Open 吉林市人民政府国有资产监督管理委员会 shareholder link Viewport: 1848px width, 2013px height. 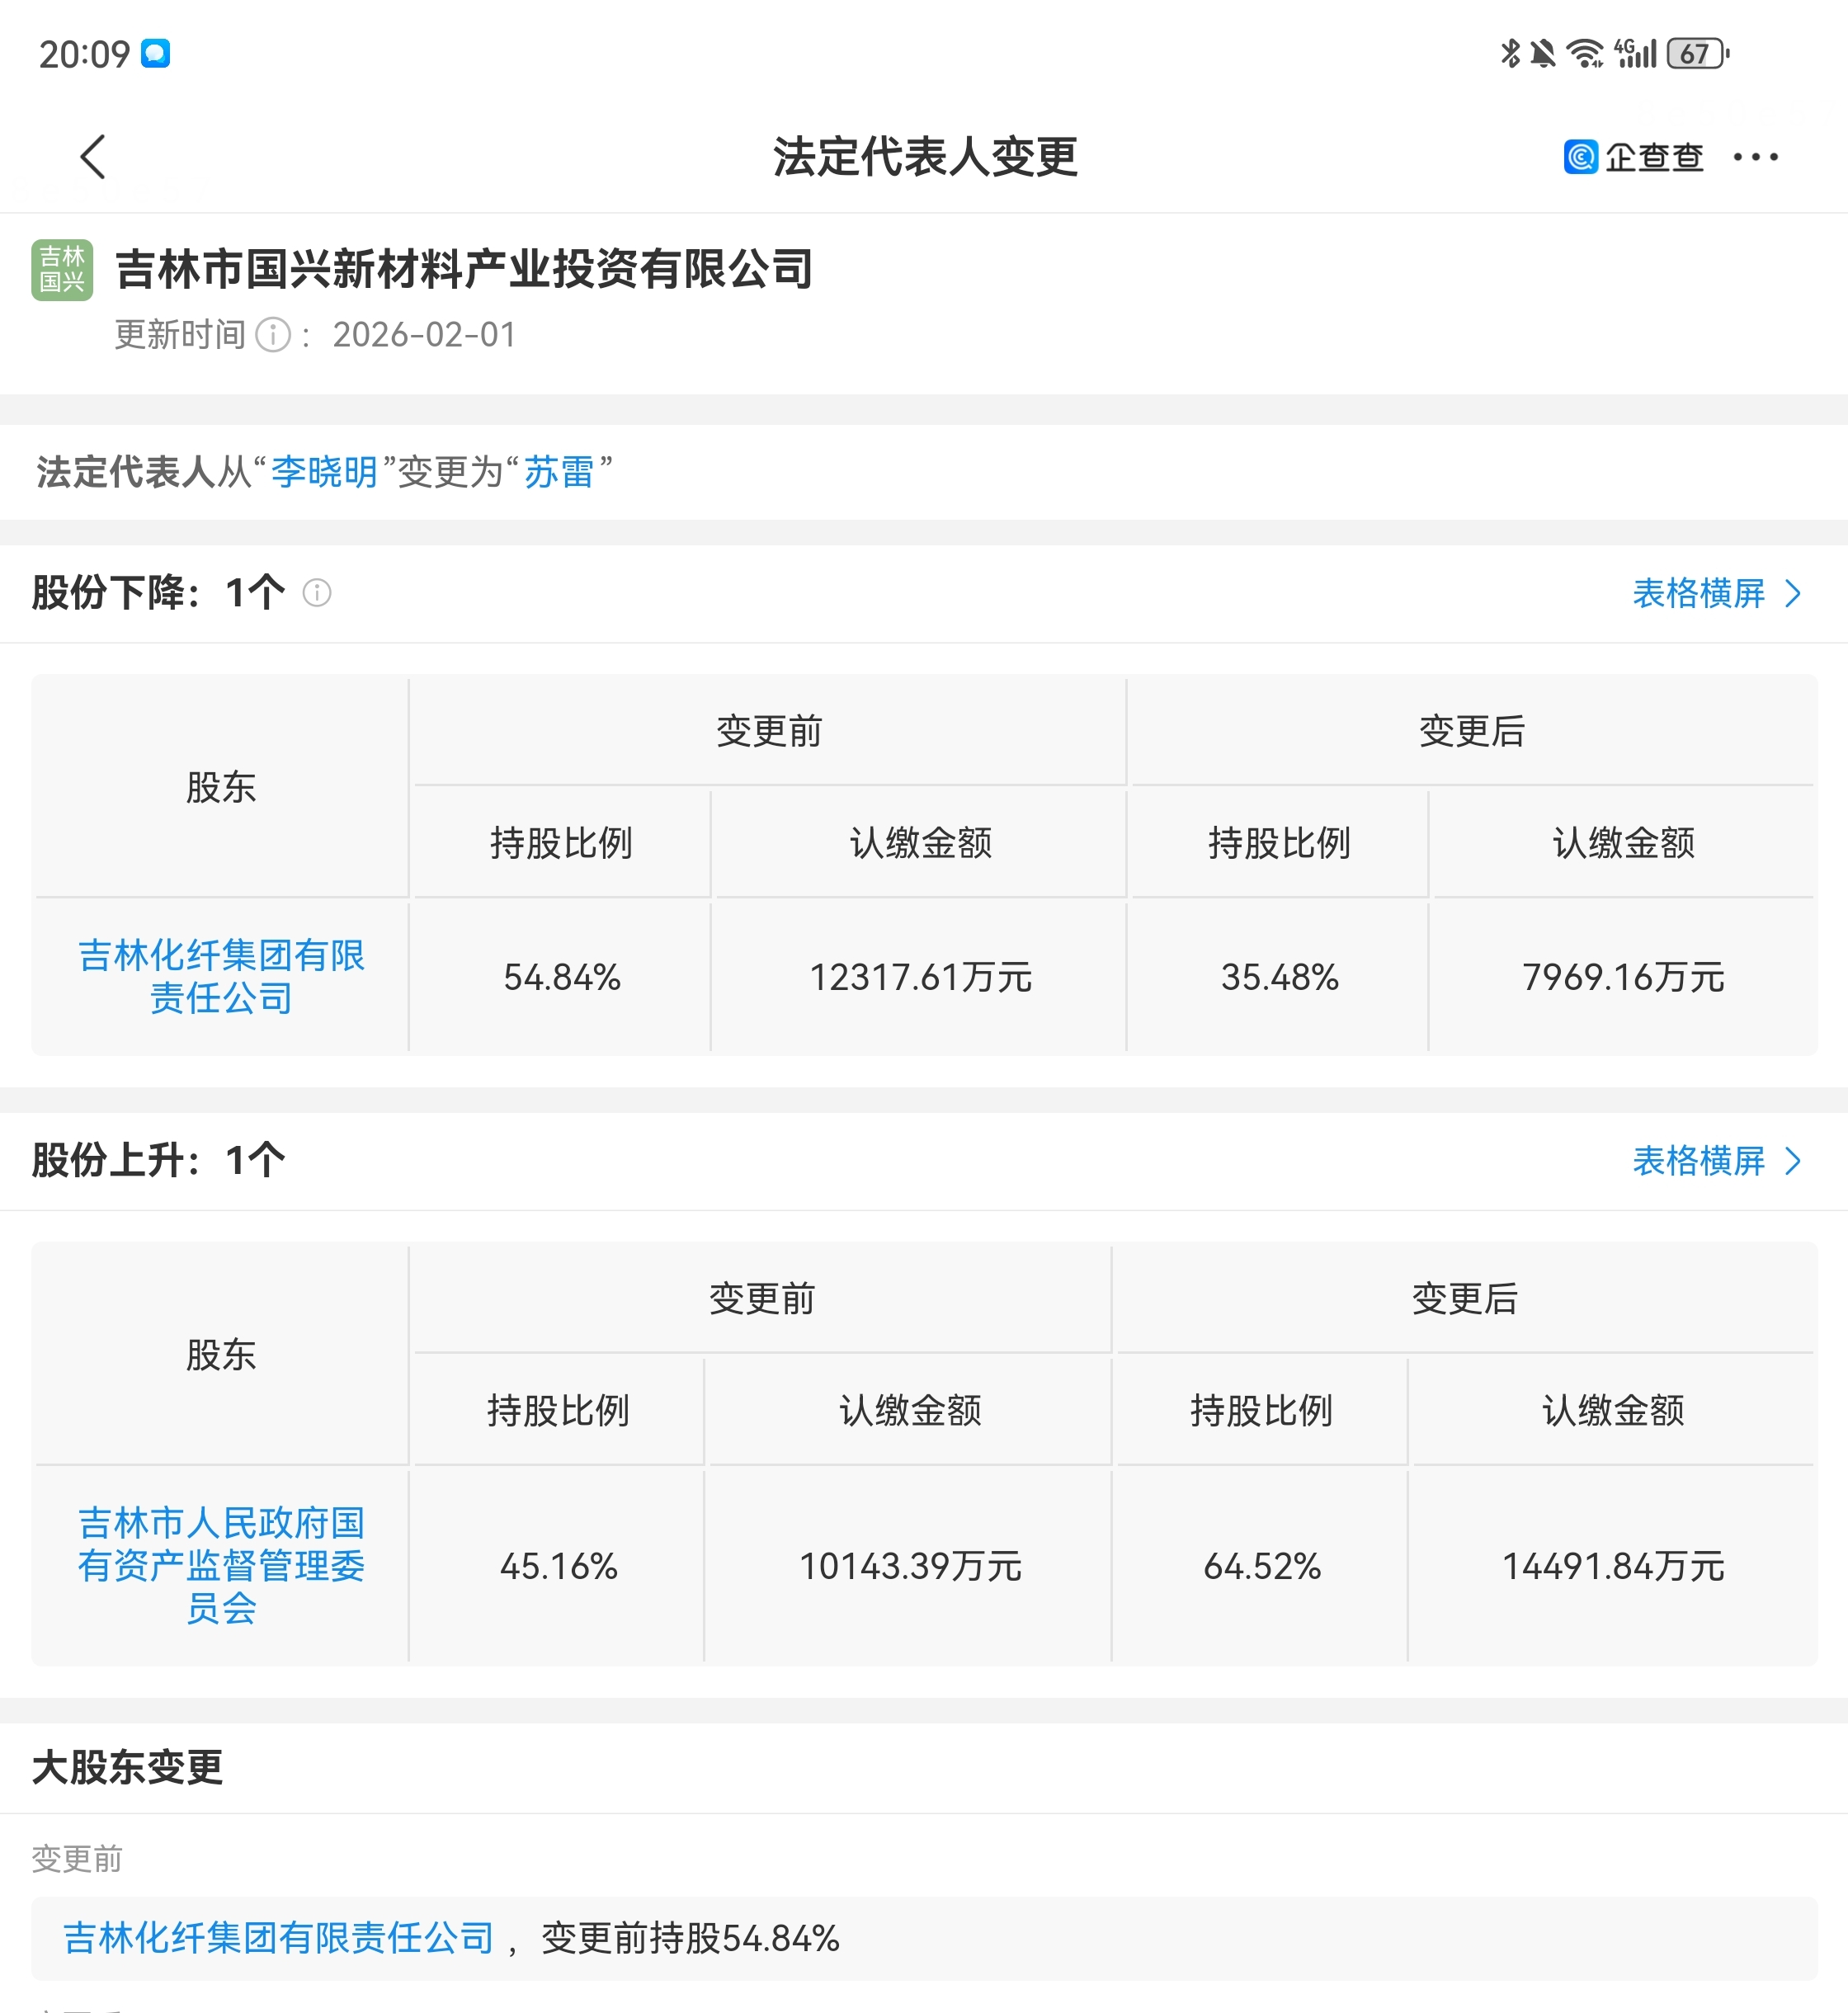pyautogui.click(x=221, y=1565)
